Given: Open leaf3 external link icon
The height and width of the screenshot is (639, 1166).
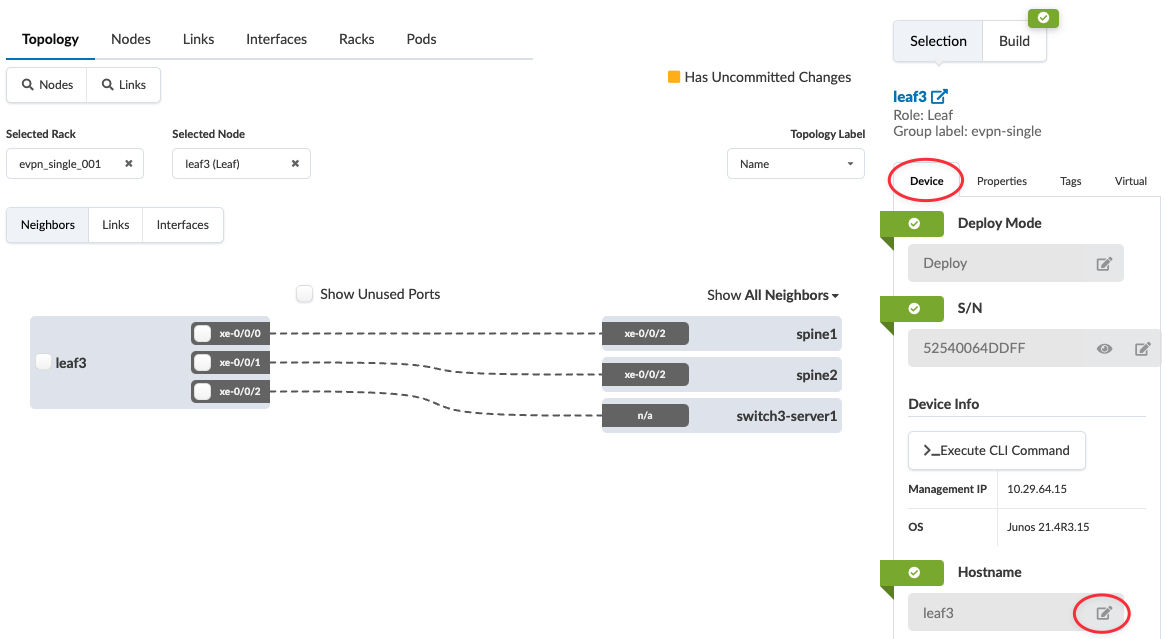Looking at the screenshot, I should (939, 97).
